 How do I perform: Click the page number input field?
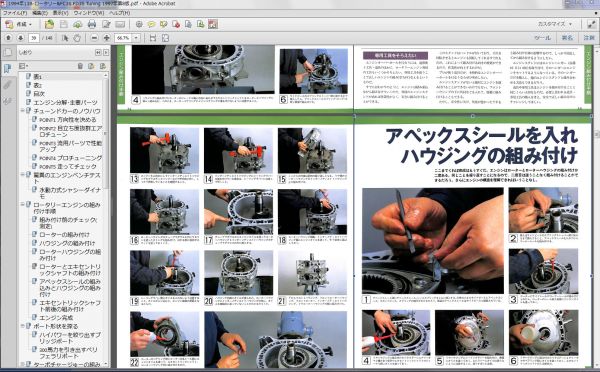click(x=34, y=38)
